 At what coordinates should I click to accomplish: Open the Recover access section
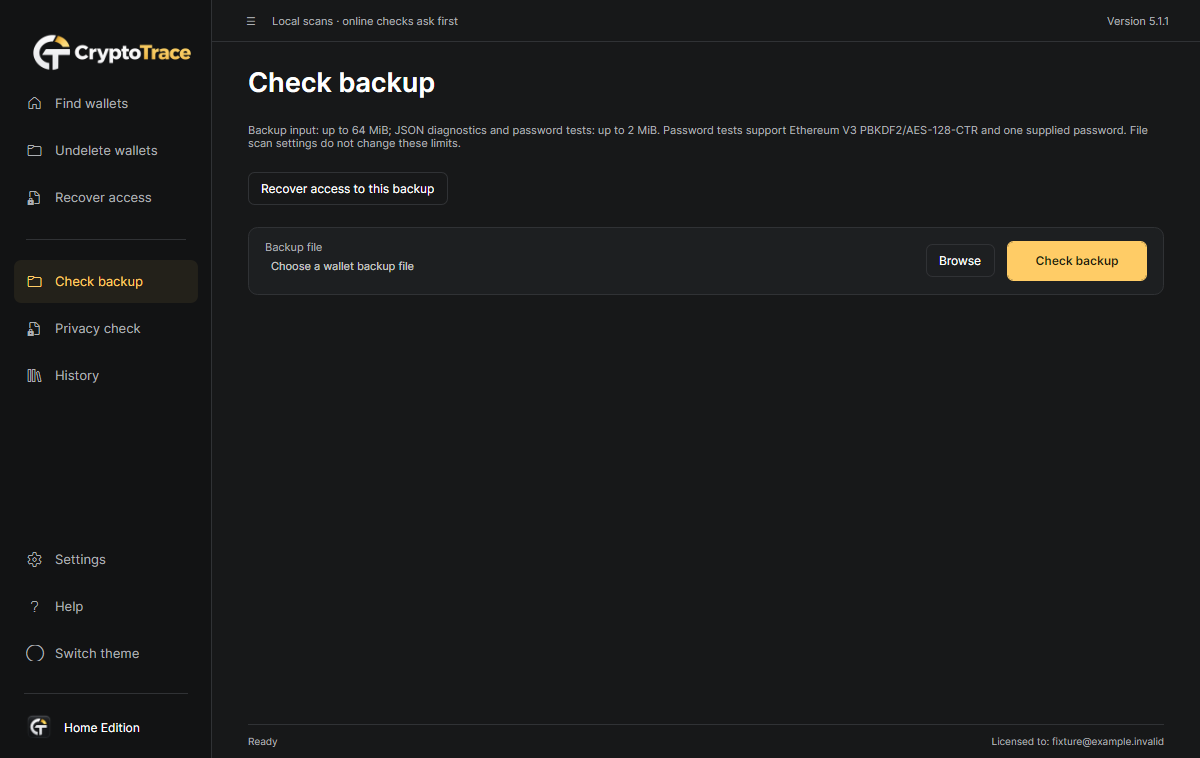106,197
